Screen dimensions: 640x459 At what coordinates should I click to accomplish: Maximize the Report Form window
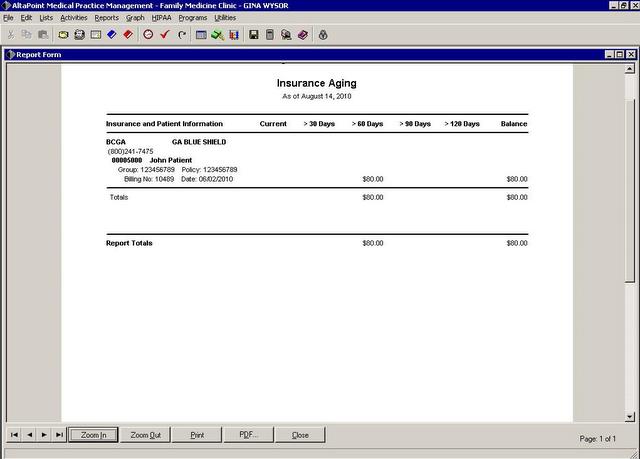click(620, 54)
